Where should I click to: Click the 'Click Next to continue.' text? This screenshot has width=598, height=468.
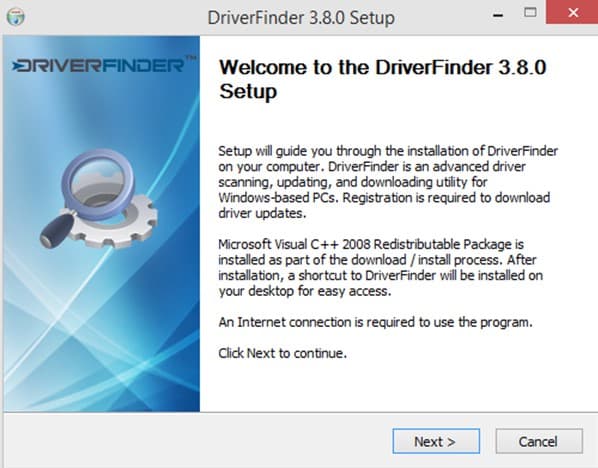point(283,353)
